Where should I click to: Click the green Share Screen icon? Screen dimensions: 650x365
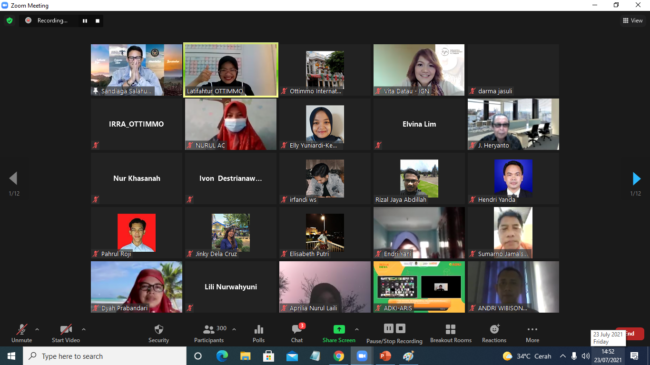[339, 329]
